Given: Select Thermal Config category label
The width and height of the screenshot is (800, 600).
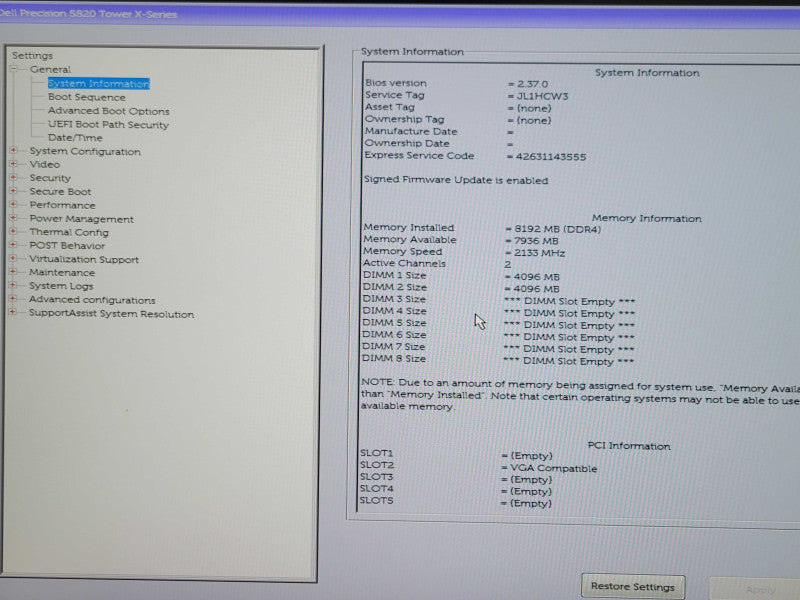Looking at the screenshot, I should 69,232.
